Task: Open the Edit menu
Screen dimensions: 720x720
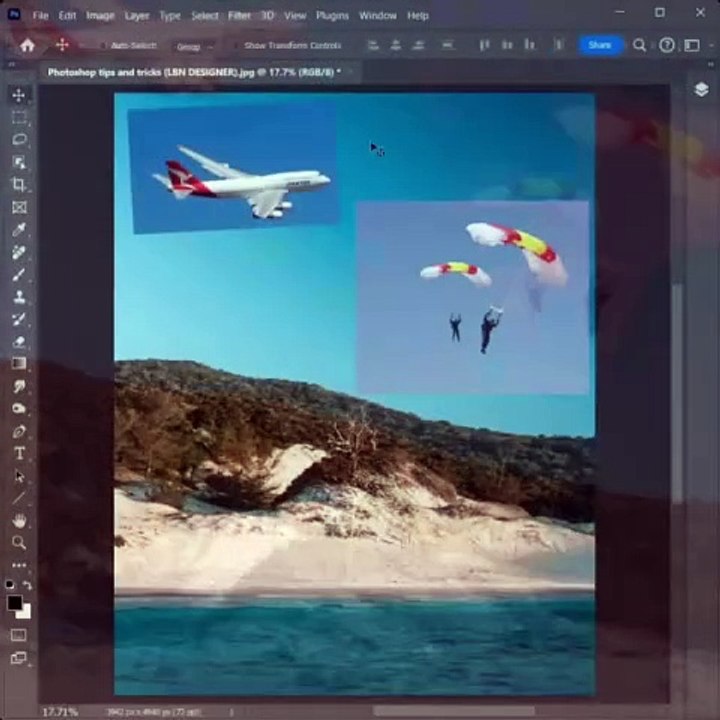Action: pos(67,16)
